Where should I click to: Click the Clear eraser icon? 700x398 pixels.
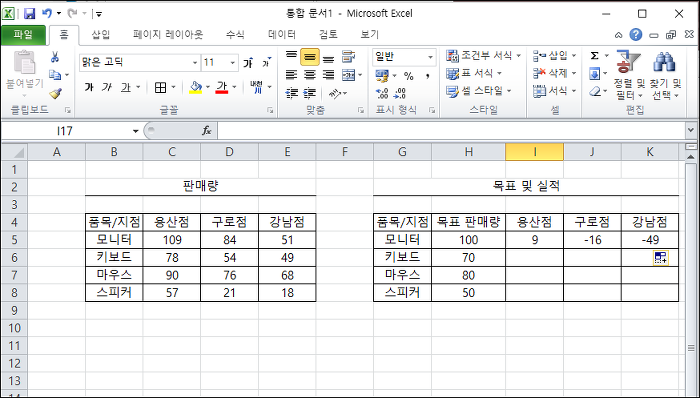(595, 91)
